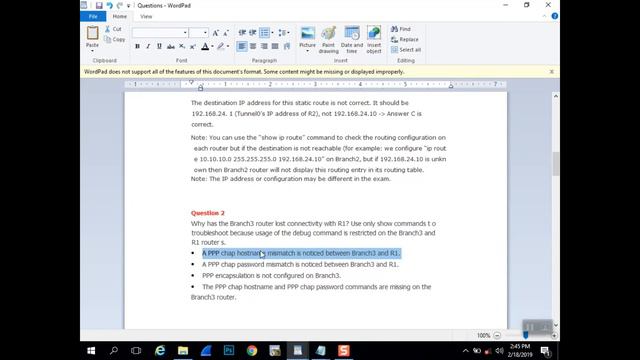The height and width of the screenshot is (360, 640).
Task: Toggle underline formatting
Action: click(159, 47)
